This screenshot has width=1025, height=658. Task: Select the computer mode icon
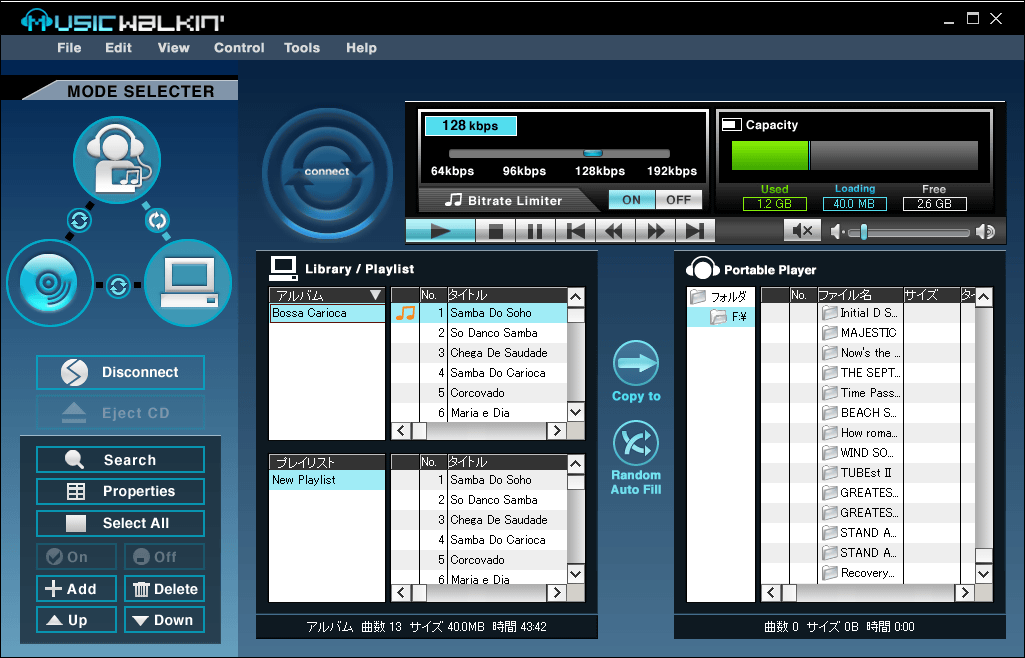188,283
